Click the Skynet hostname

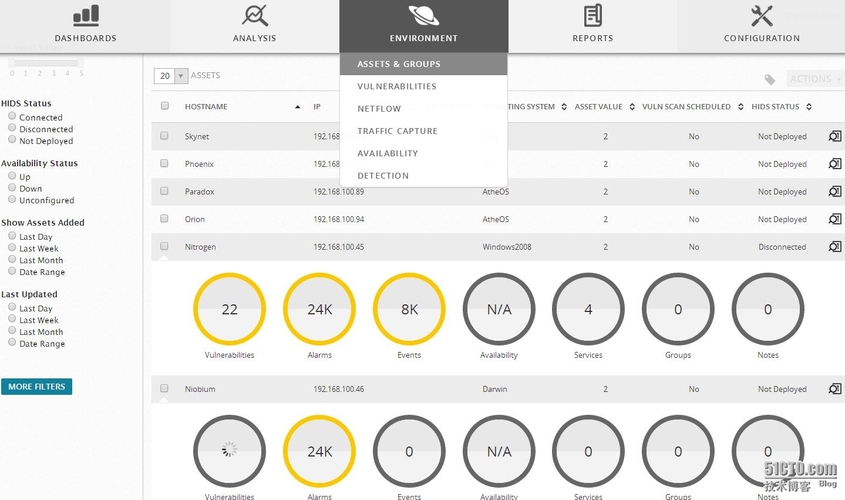click(x=197, y=136)
